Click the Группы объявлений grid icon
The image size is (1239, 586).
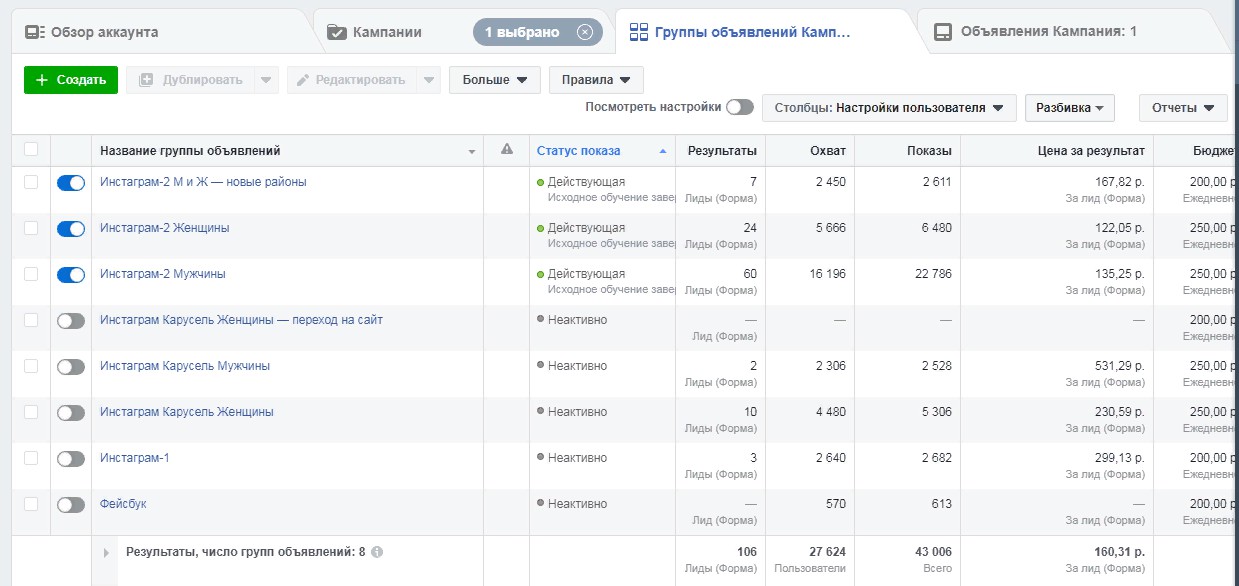tap(638, 32)
